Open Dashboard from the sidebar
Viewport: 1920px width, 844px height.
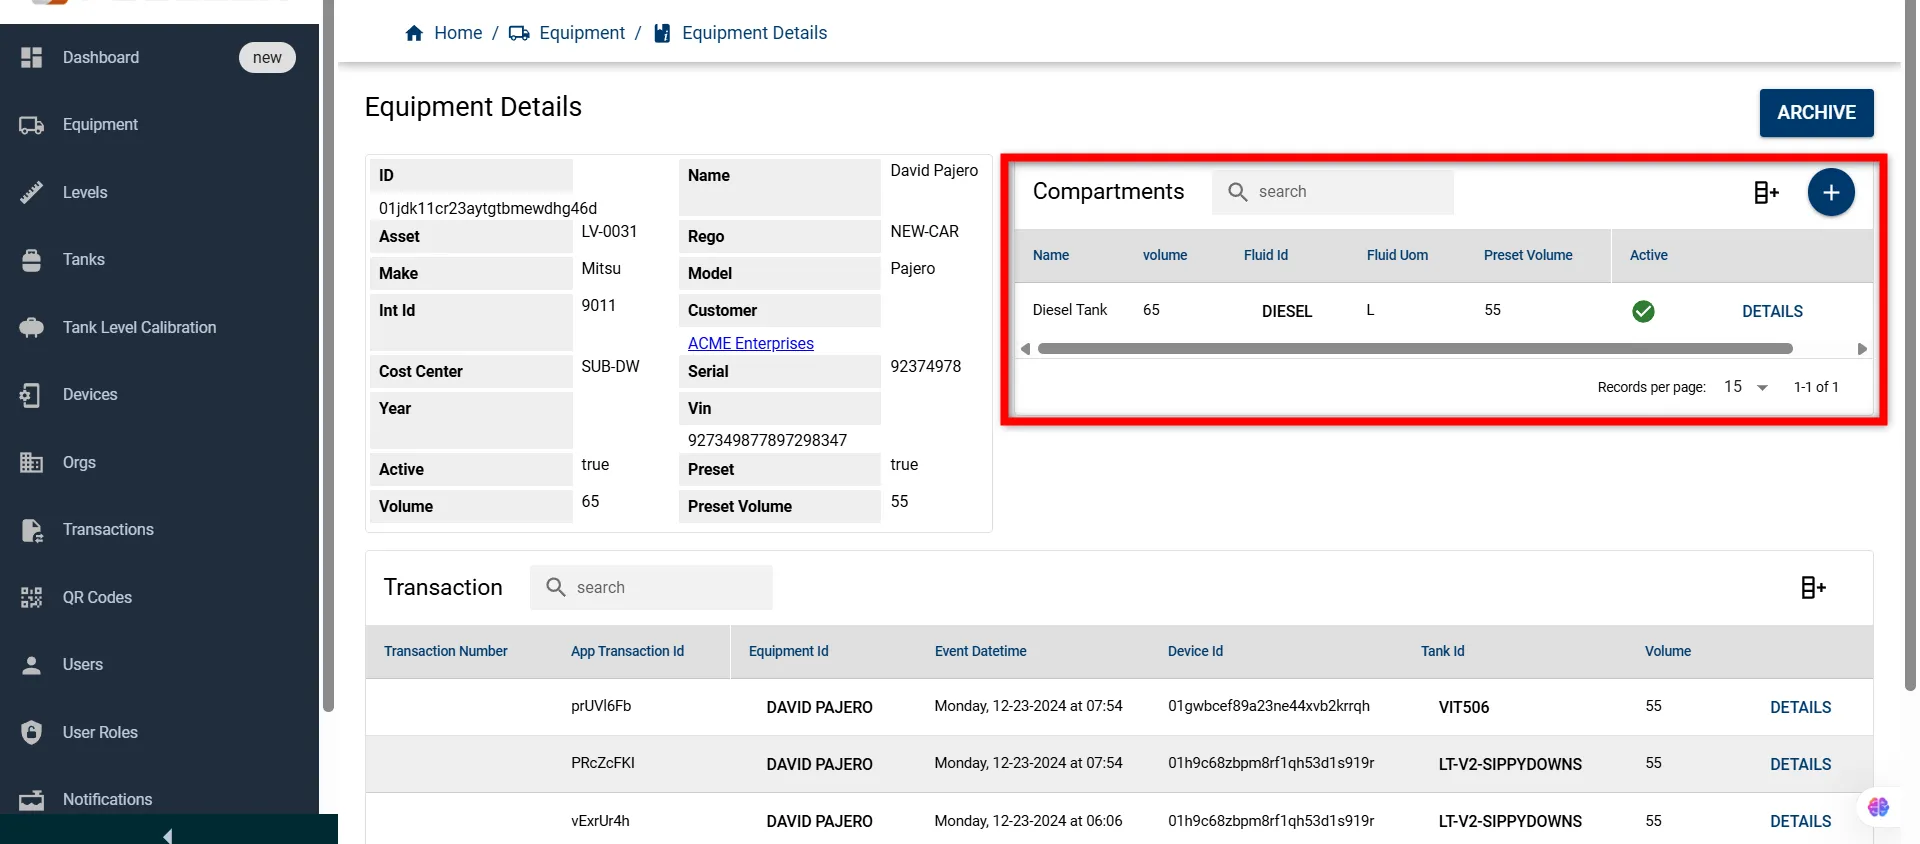(101, 57)
